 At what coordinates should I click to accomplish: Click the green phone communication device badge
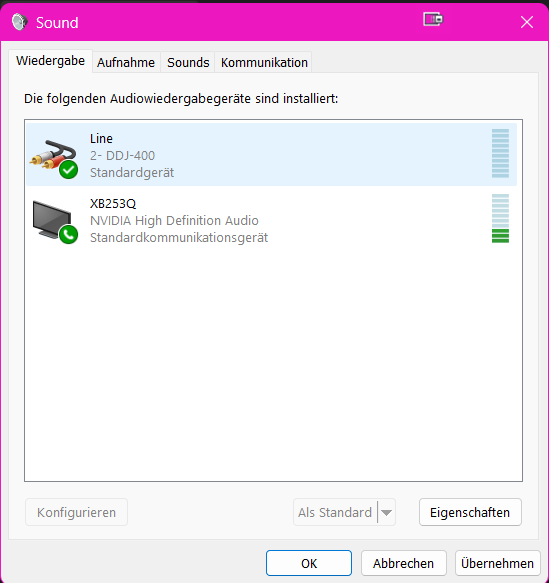click(x=68, y=235)
